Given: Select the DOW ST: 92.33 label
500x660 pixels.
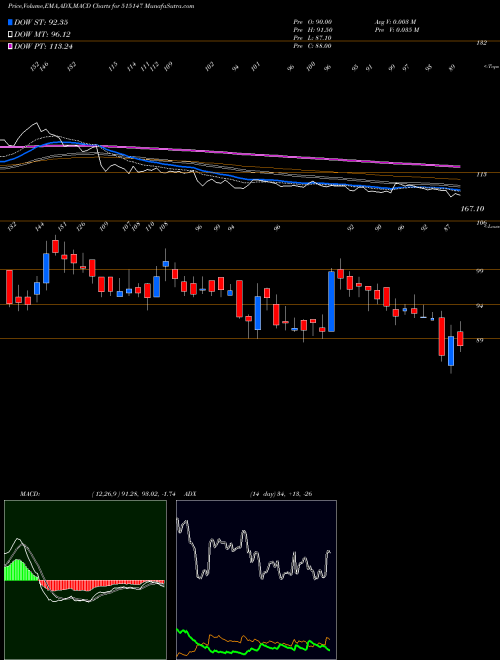Looking at the screenshot, I should pos(41,22).
